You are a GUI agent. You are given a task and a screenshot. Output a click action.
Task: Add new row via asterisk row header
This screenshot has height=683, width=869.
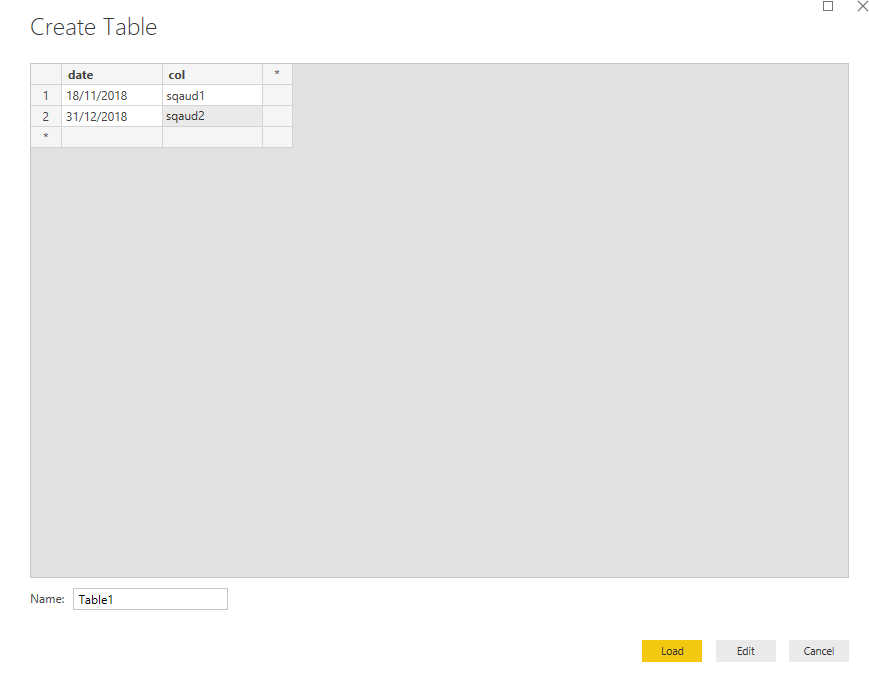[x=46, y=137]
